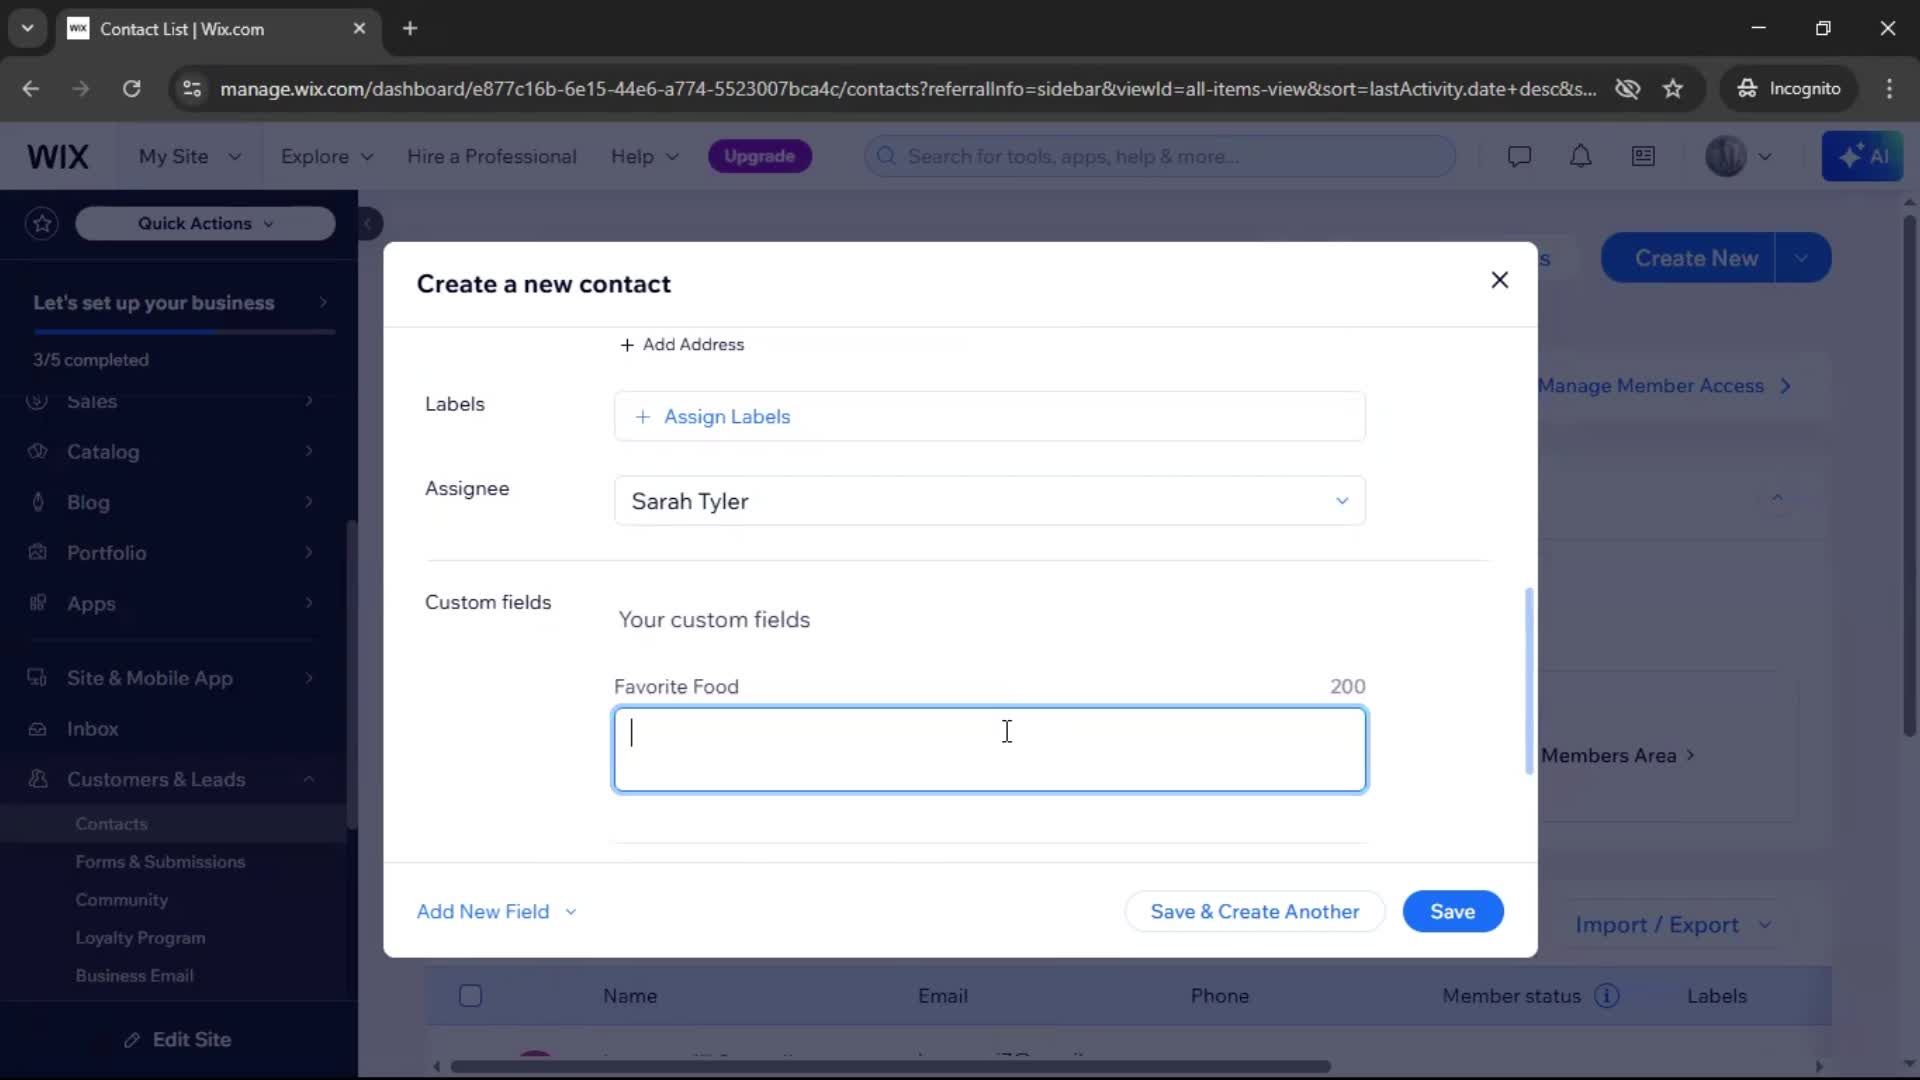
Task: Click the Member status info icon
Action: [1606, 996]
